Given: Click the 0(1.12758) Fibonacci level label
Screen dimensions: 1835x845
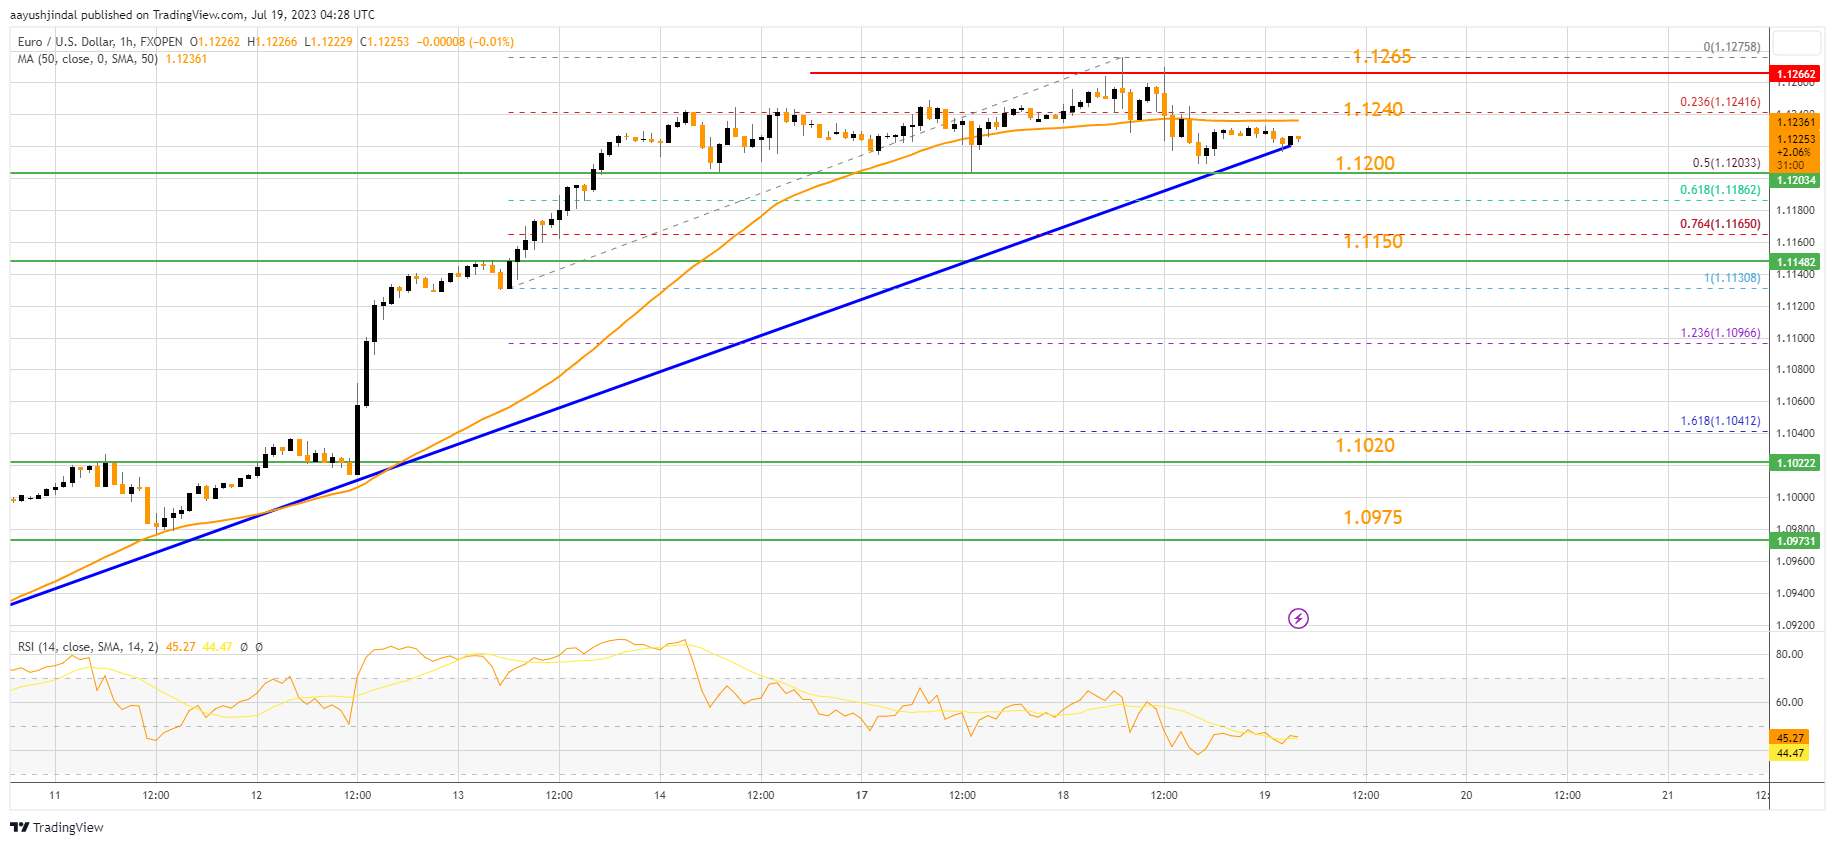Looking at the screenshot, I should (x=1732, y=47).
